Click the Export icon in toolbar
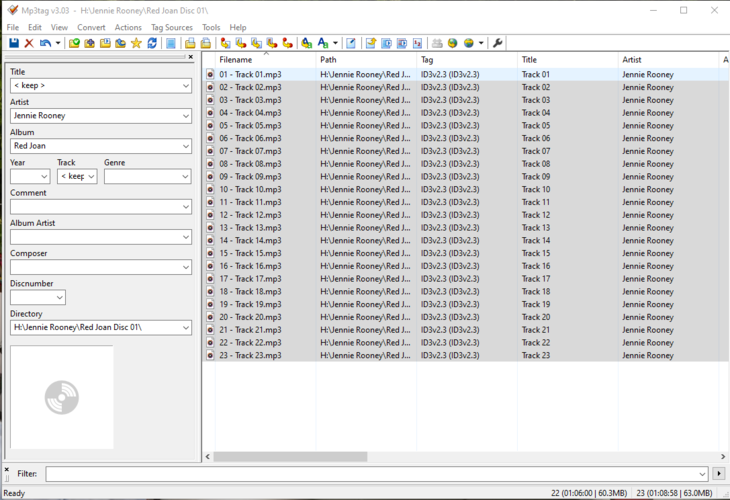The width and height of the screenshot is (730, 500). (x=371, y=43)
